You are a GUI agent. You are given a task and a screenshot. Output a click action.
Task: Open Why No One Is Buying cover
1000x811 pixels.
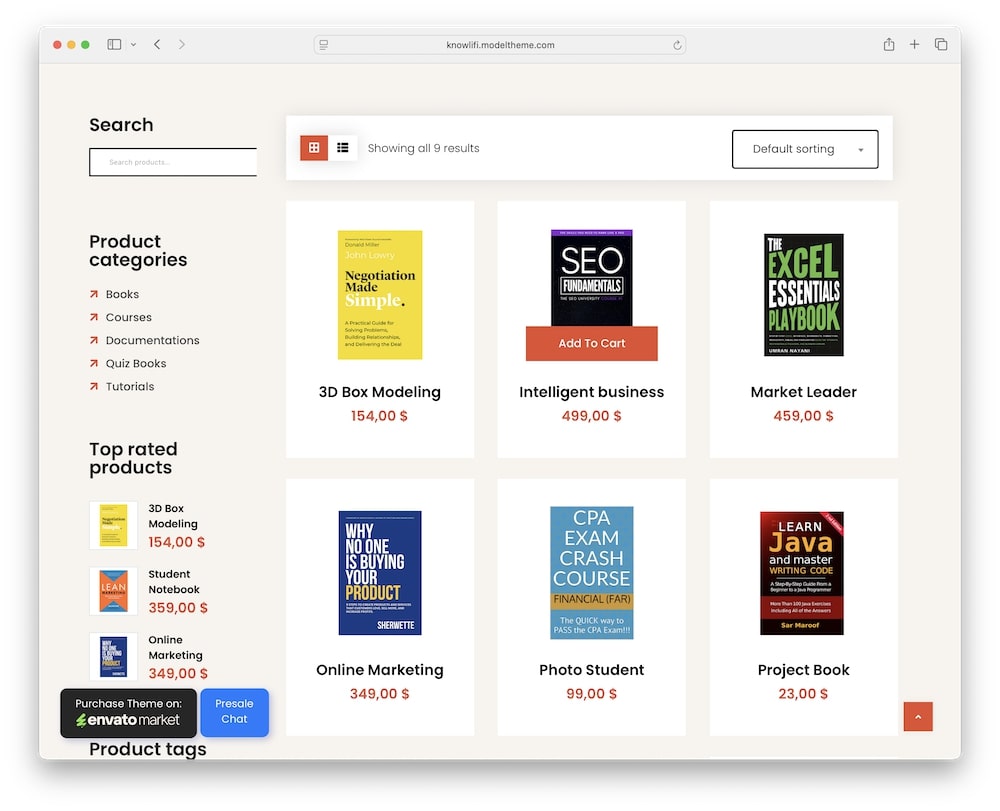pos(379,573)
